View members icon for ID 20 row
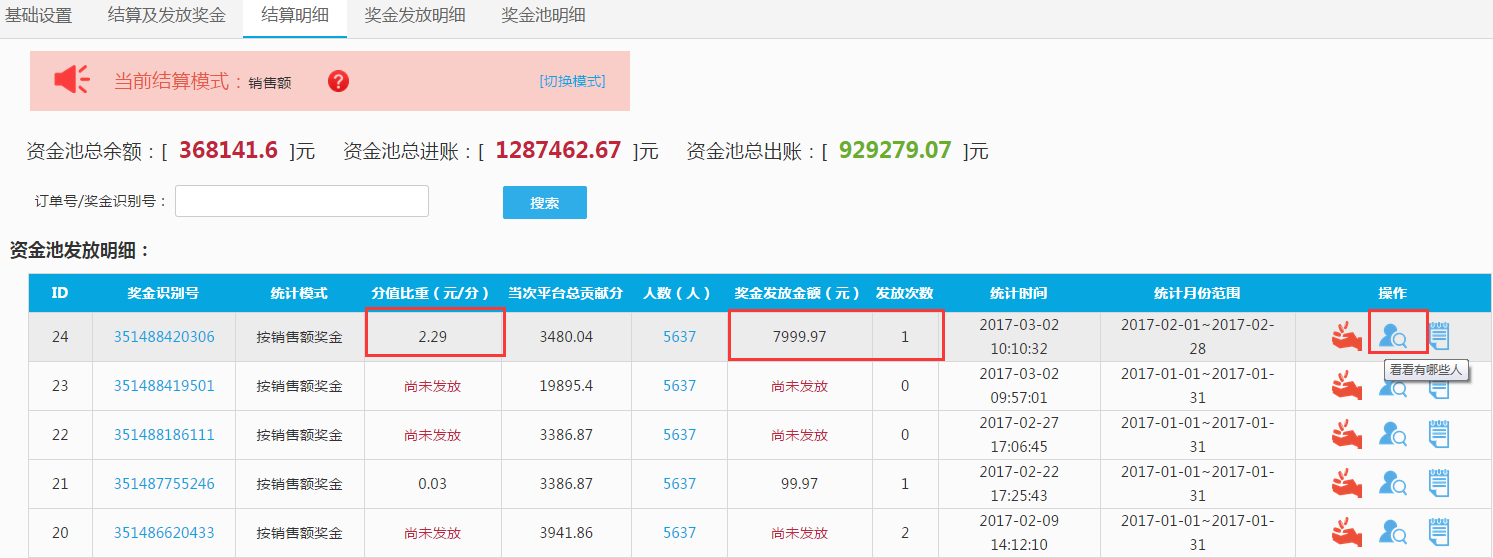 click(x=1392, y=532)
